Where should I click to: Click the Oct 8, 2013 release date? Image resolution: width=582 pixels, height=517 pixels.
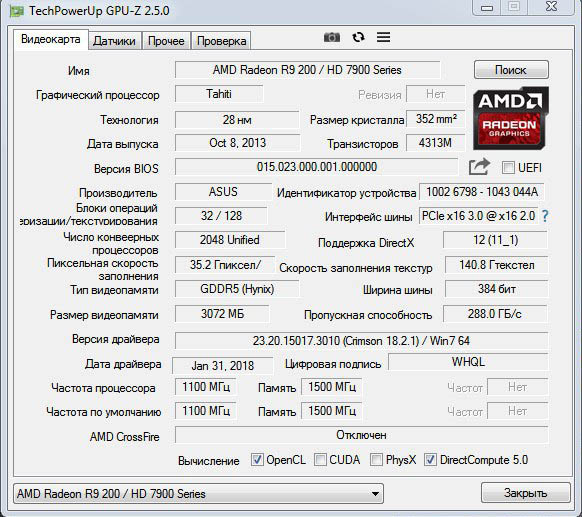(237, 143)
